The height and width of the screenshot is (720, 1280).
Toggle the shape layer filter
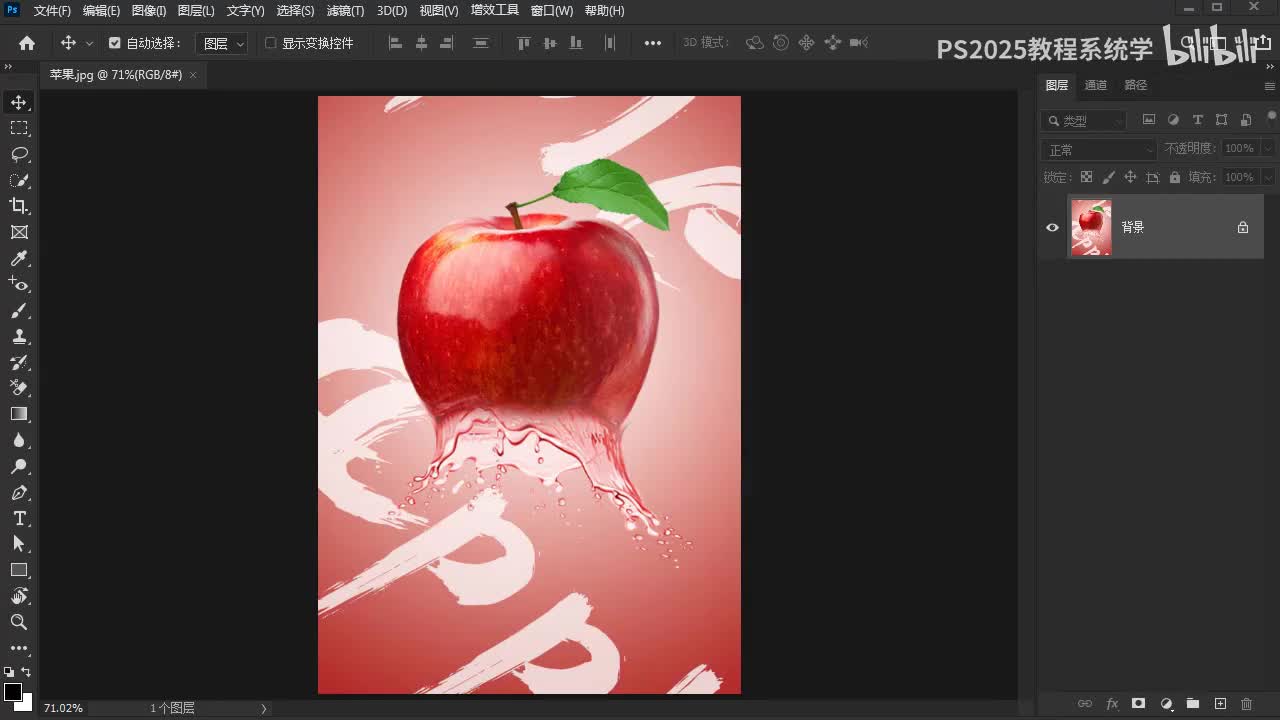[1222, 120]
